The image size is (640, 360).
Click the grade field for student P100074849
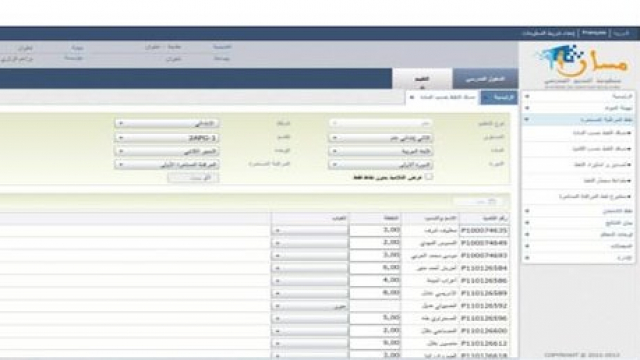click(375, 243)
